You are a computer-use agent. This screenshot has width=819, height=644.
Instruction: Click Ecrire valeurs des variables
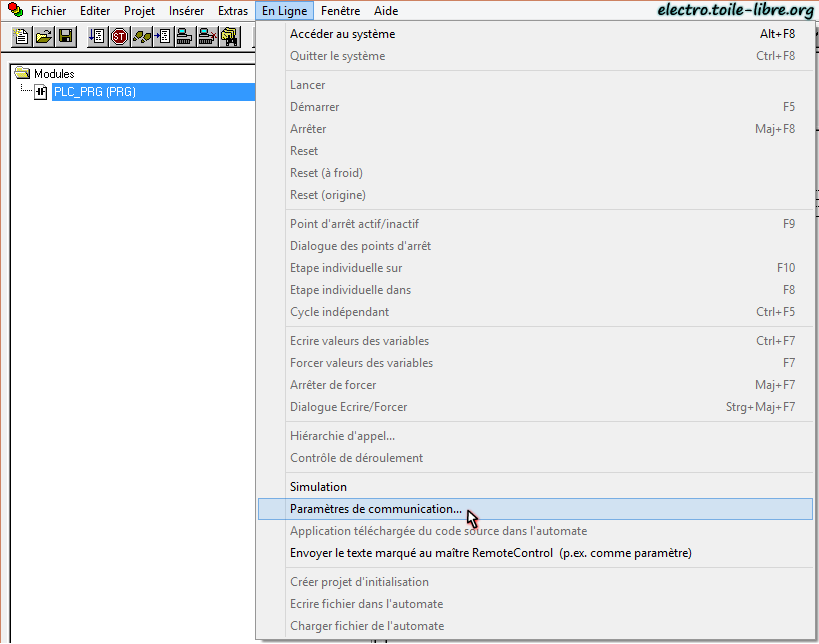click(535, 341)
